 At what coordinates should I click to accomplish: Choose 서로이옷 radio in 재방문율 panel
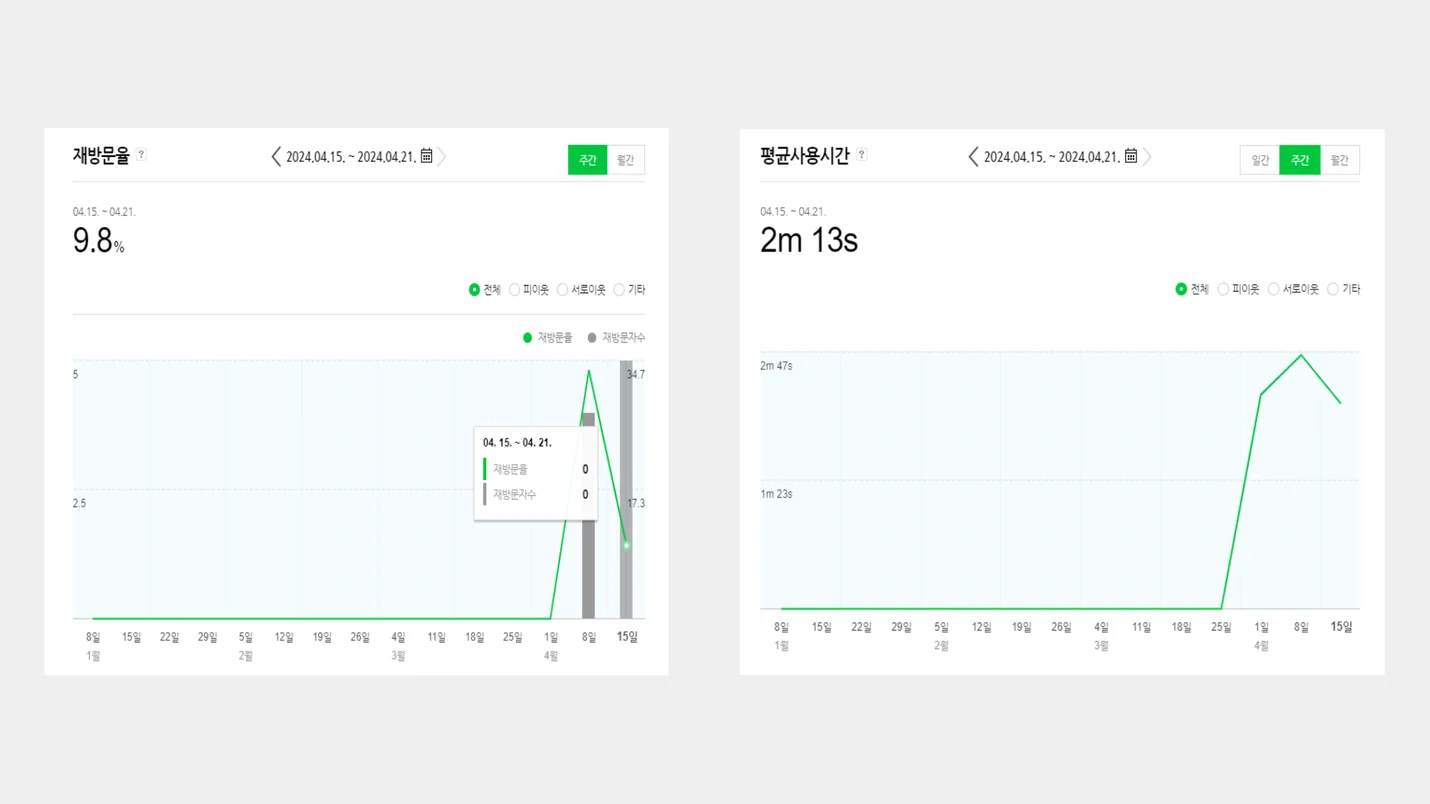pyautogui.click(x=562, y=290)
